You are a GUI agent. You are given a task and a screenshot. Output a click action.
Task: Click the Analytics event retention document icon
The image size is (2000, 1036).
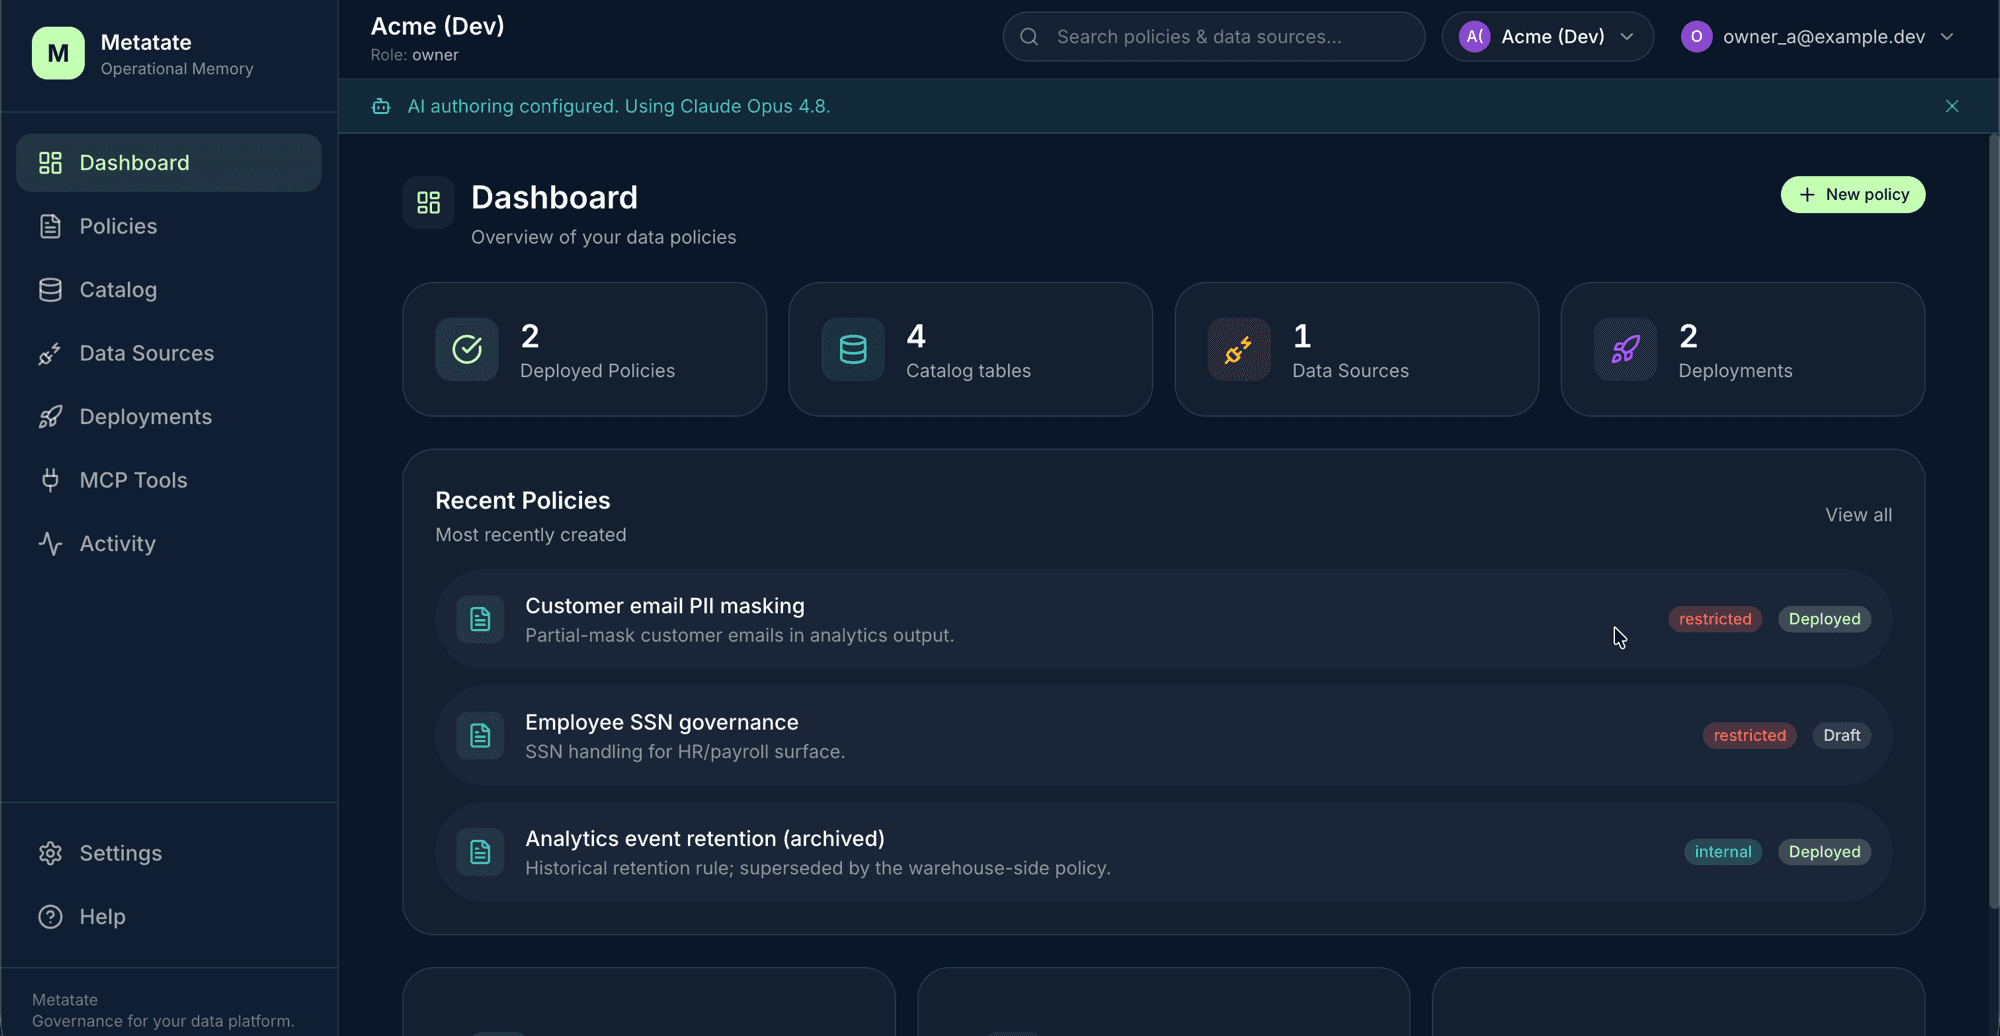(x=480, y=852)
